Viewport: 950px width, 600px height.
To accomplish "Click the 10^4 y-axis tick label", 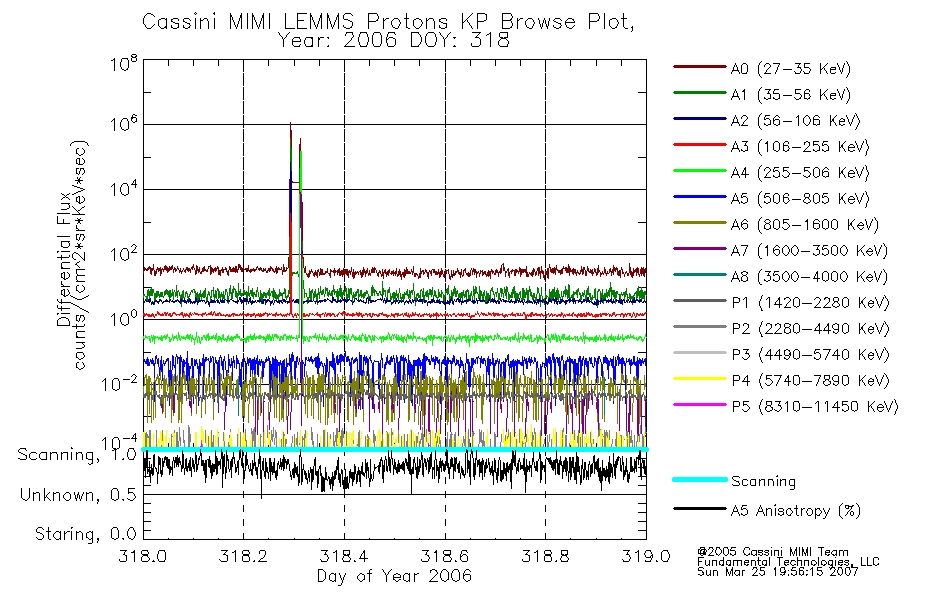I will 124,189.
